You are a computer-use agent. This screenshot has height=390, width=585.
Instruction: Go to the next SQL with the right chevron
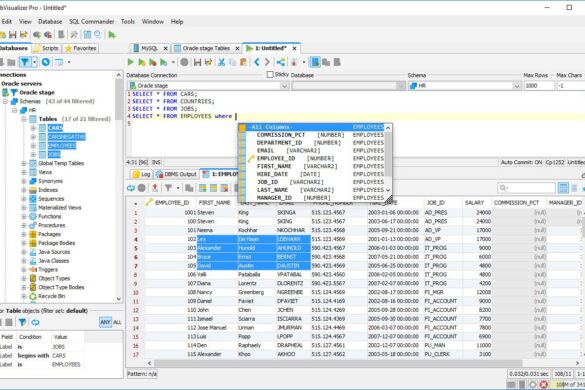click(x=267, y=62)
